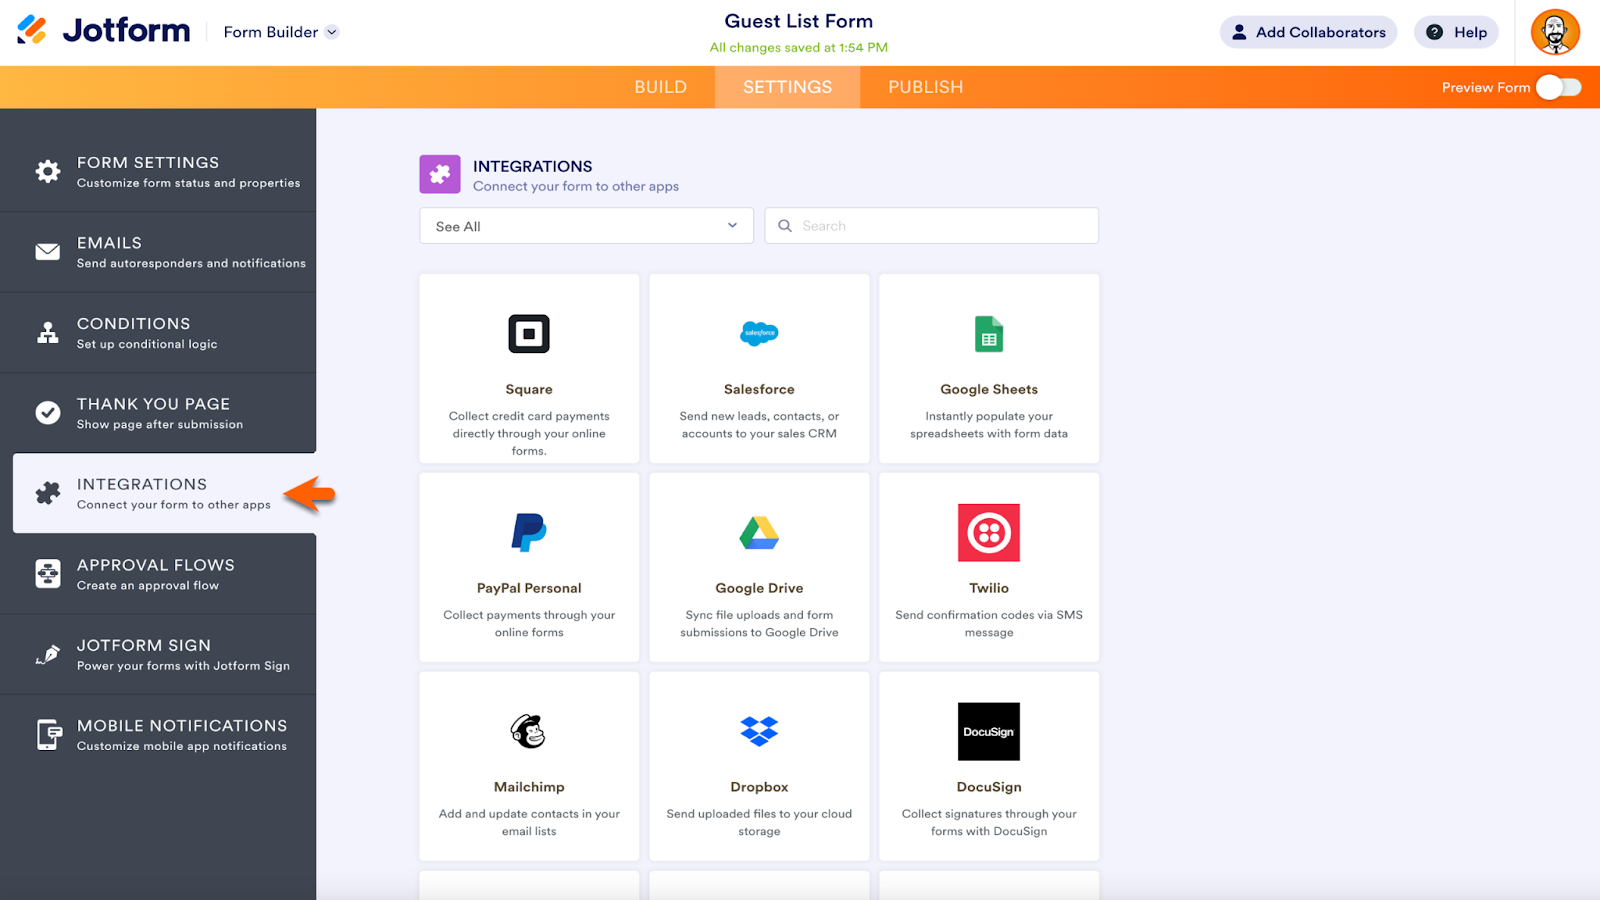Click the Google Drive logo
Screen dimensions: 1600x900
point(759,533)
